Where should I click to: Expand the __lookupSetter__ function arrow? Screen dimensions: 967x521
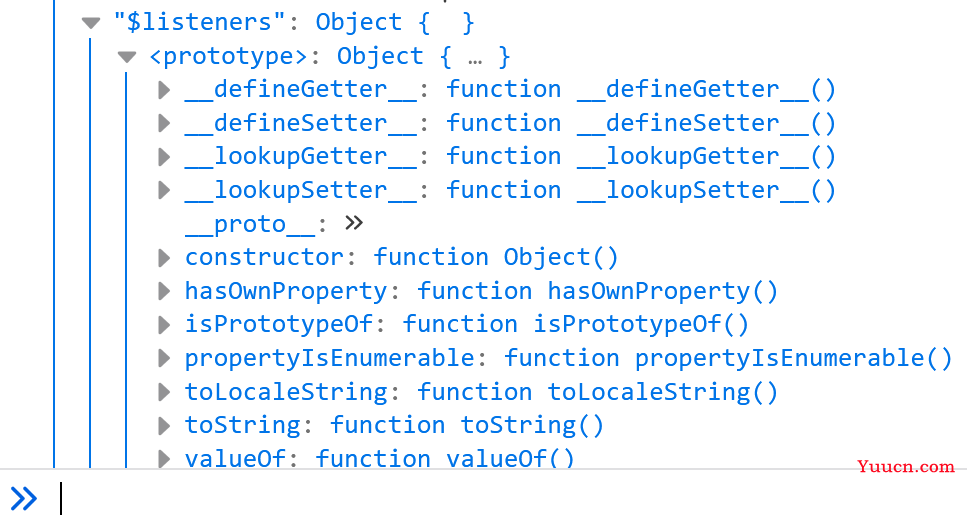point(164,190)
